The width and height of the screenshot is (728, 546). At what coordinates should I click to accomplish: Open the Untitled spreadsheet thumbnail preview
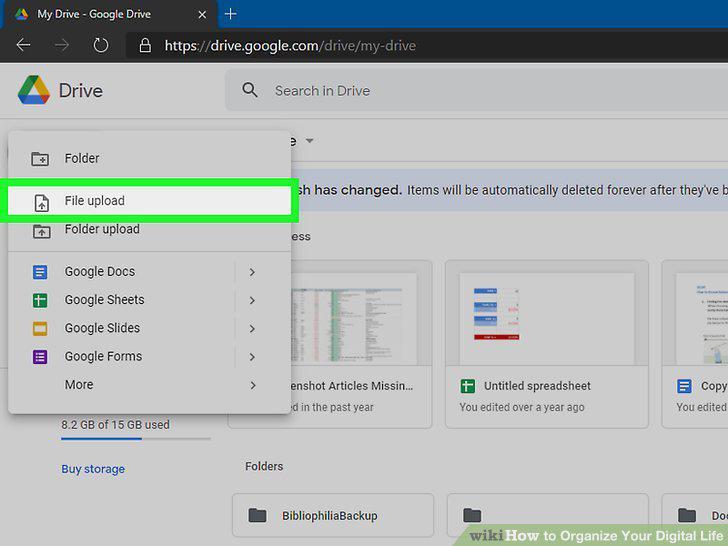click(x=547, y=318)
